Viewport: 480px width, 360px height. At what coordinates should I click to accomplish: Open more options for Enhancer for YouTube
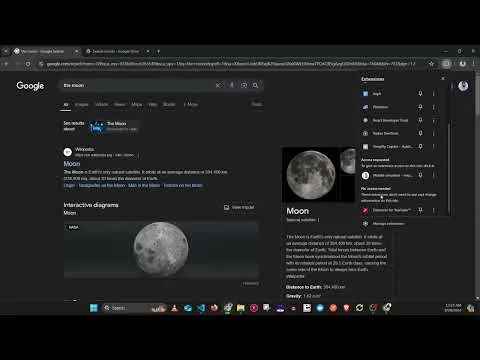pos(434,210)
